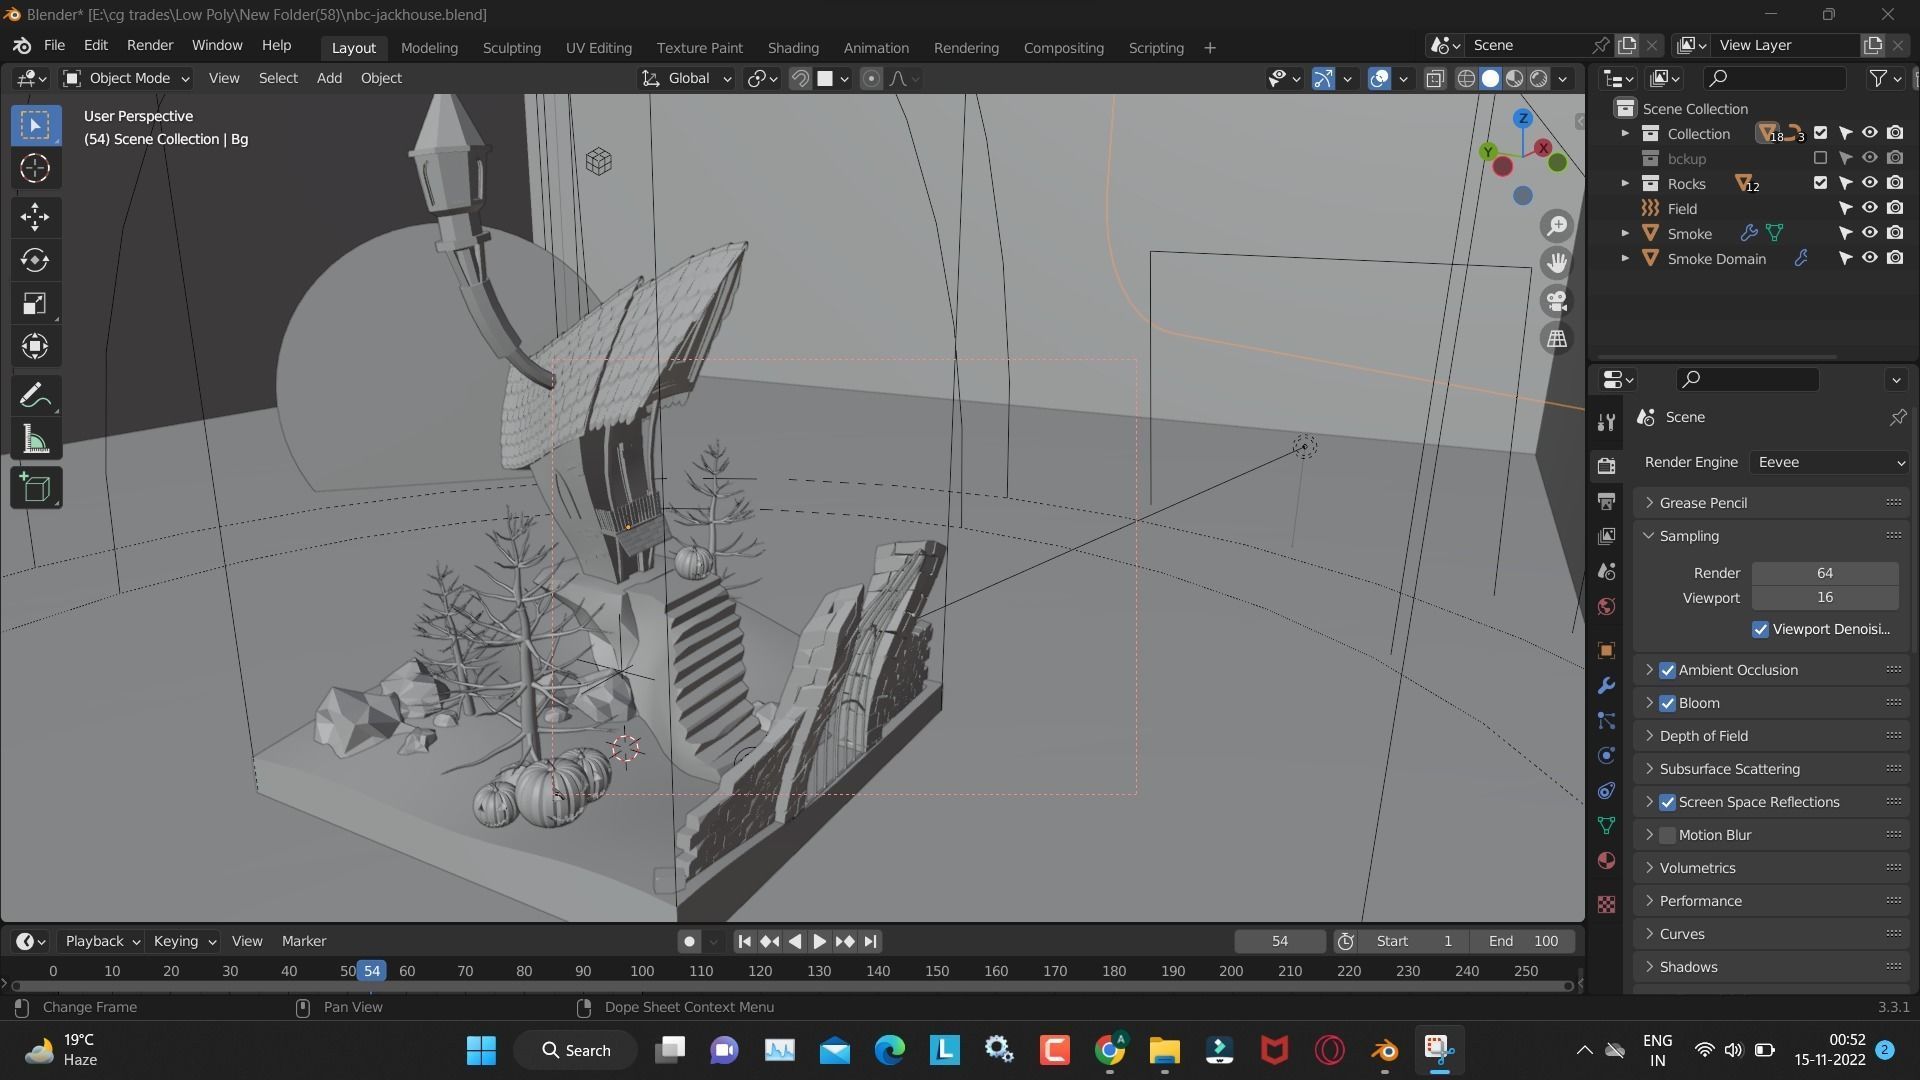1920x1080 pixels.
Task: Toggle Bloom checkbox
Action: tap(1667, 703)
